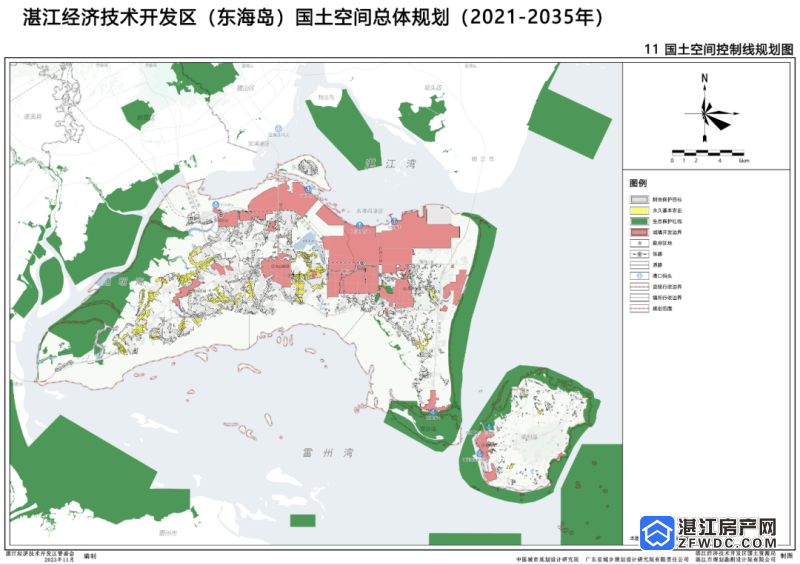Click the yellow permanent farmland legend swatch
The image size is (800, 565).
coord(640,210)
